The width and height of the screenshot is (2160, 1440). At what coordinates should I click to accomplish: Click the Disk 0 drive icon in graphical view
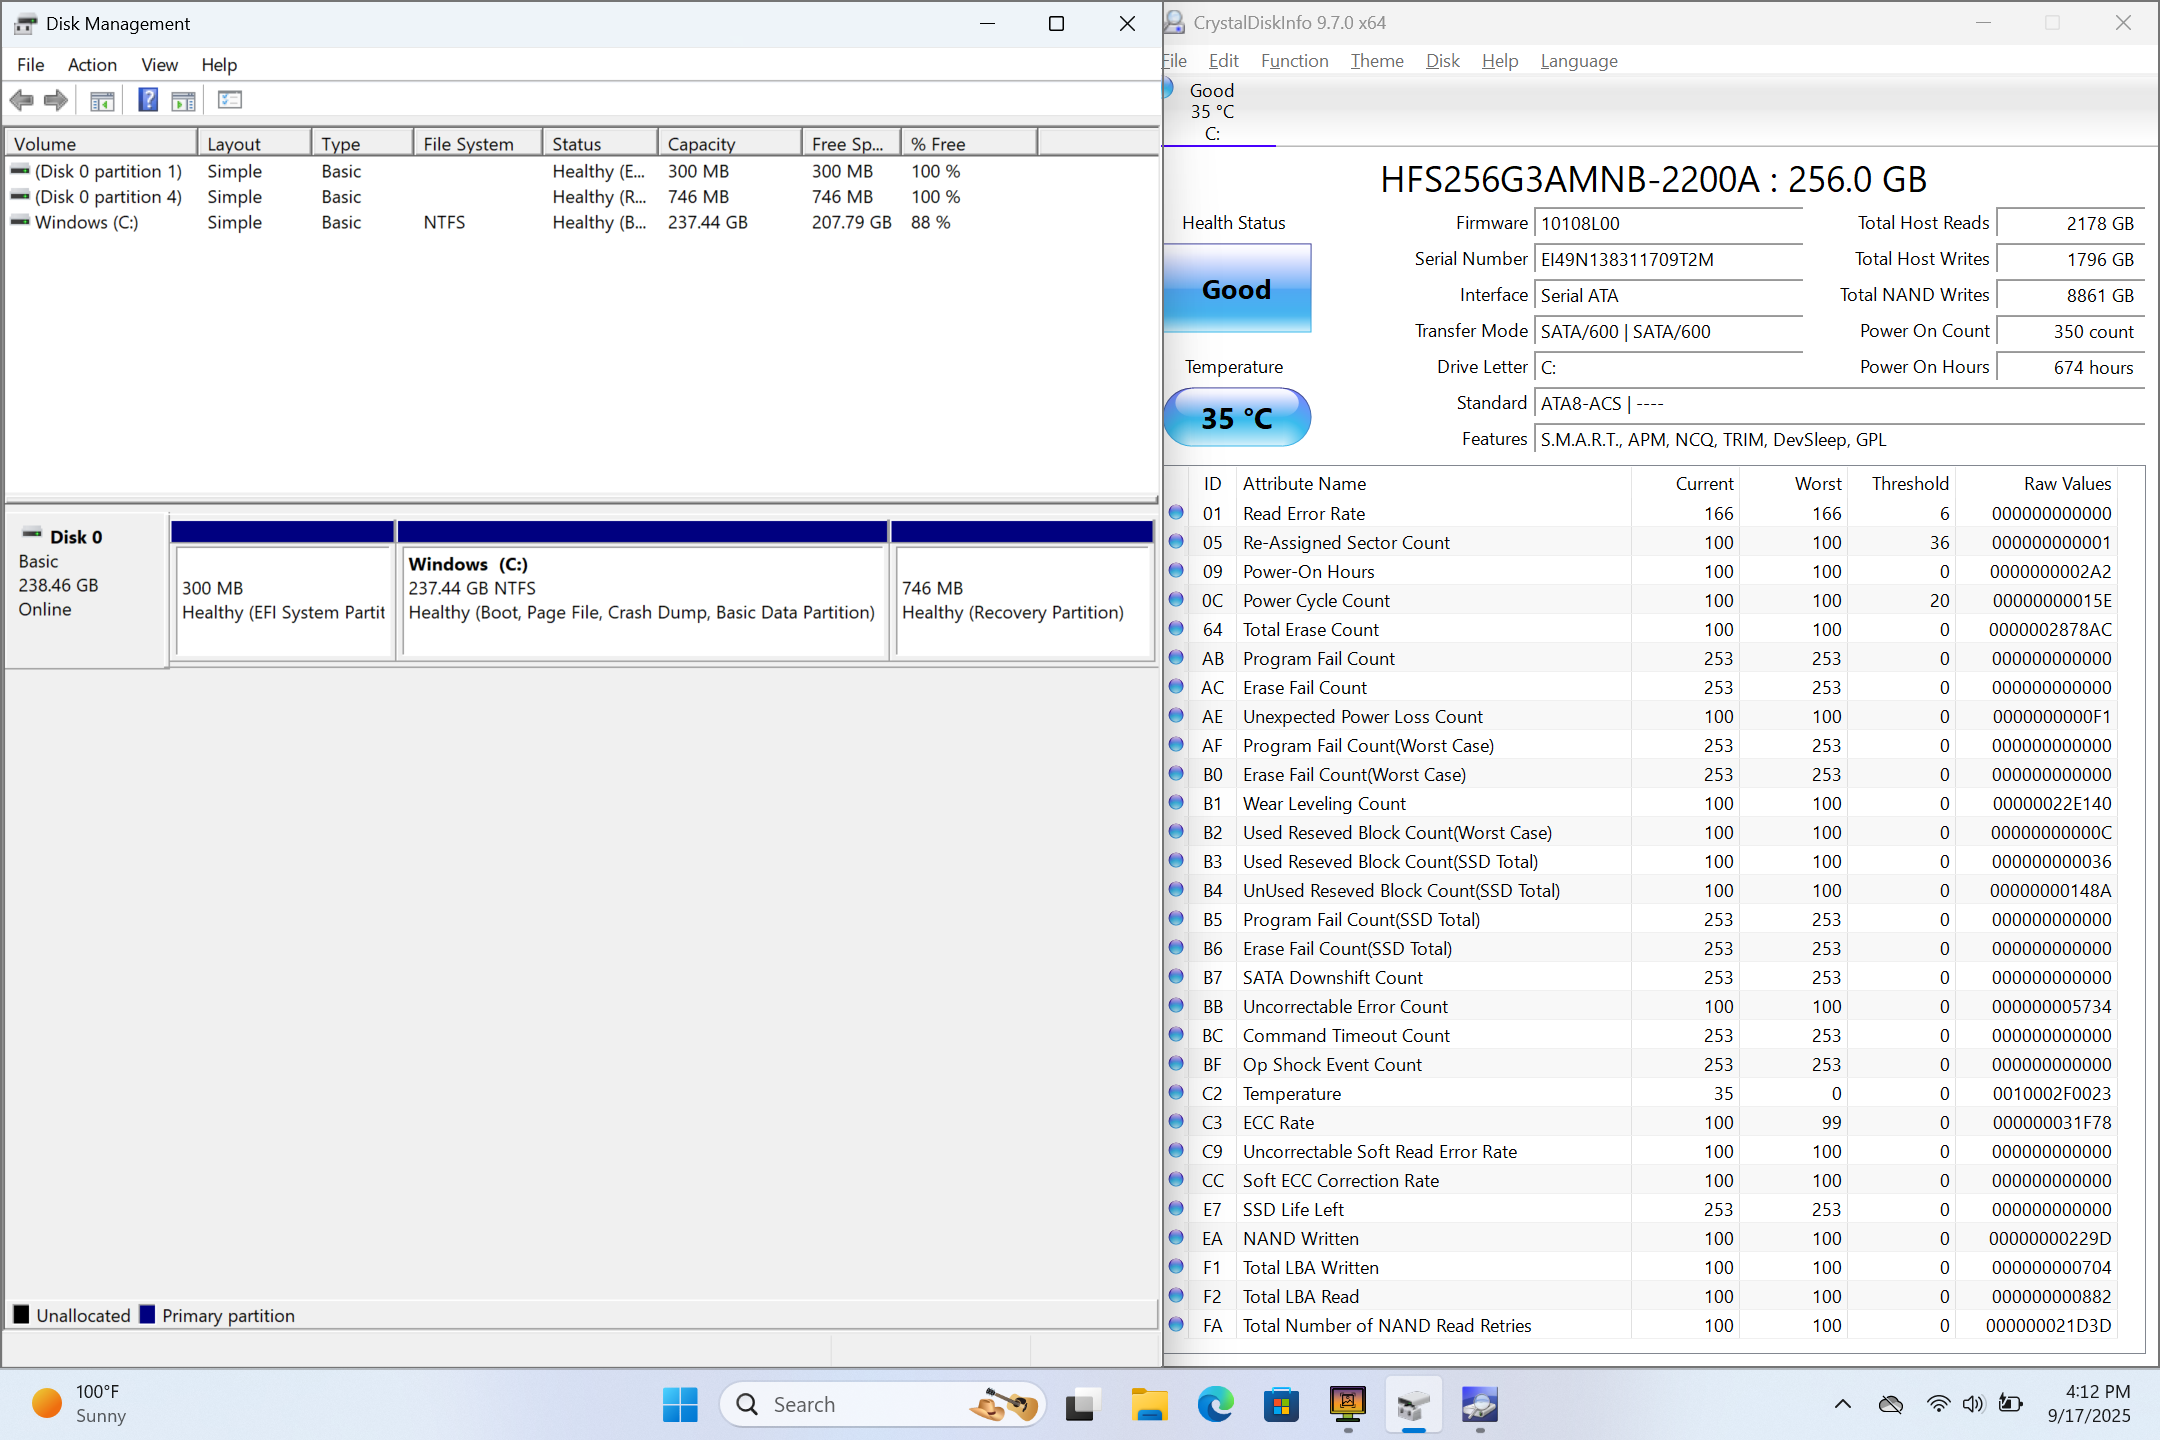32,535
